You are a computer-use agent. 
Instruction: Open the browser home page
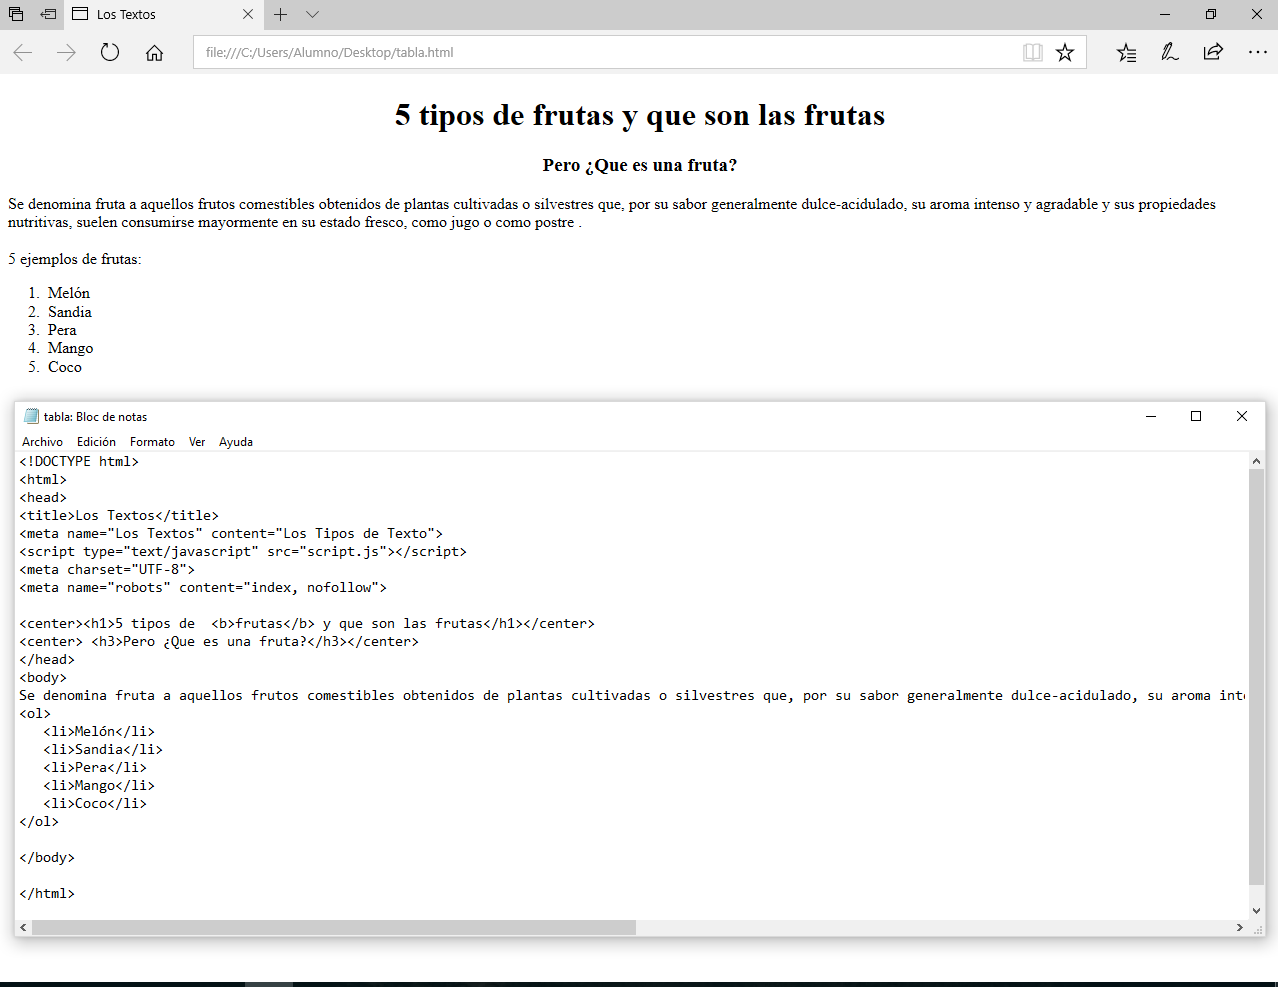[154, 53]
